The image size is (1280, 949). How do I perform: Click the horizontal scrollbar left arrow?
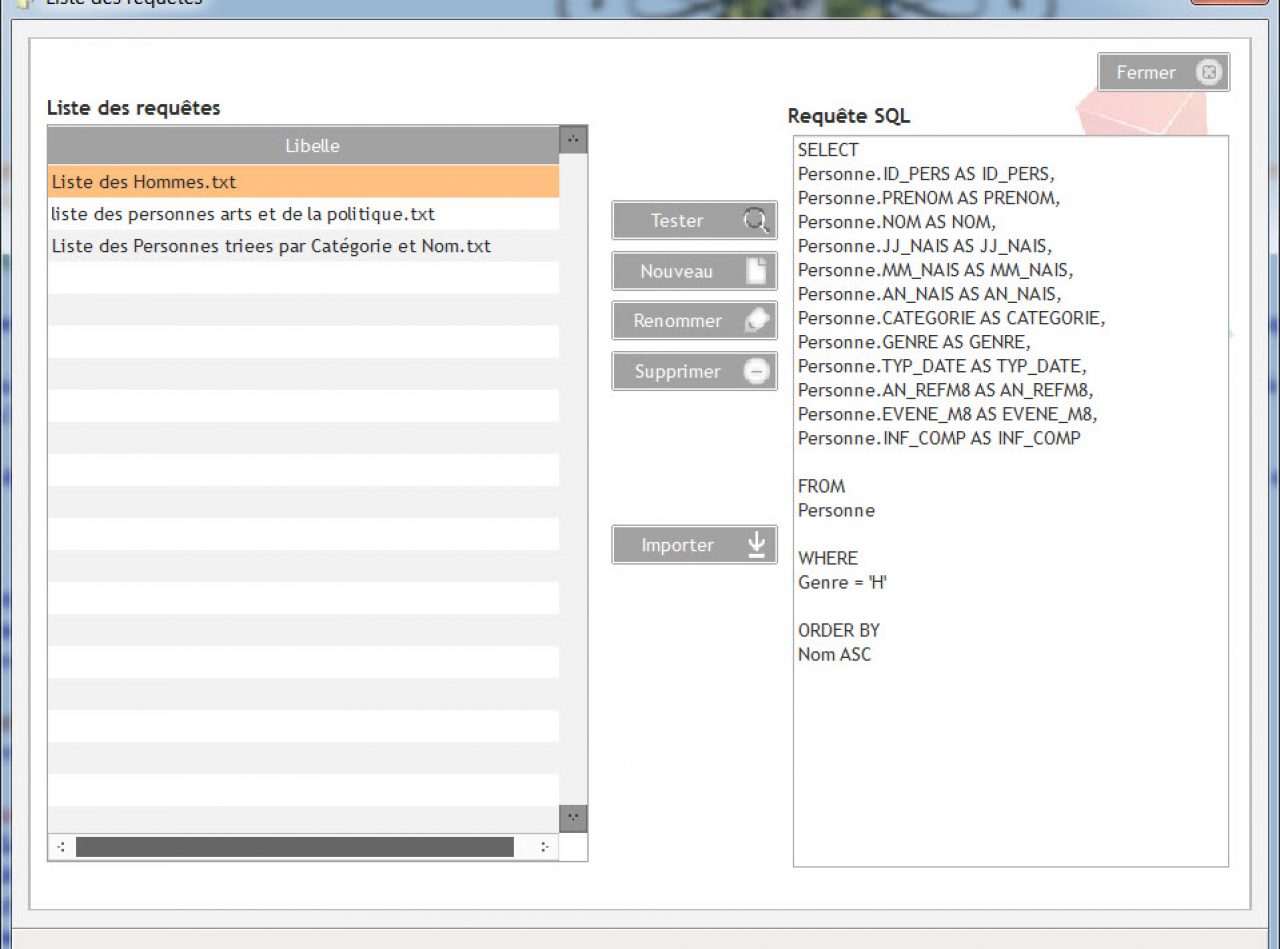61,847
